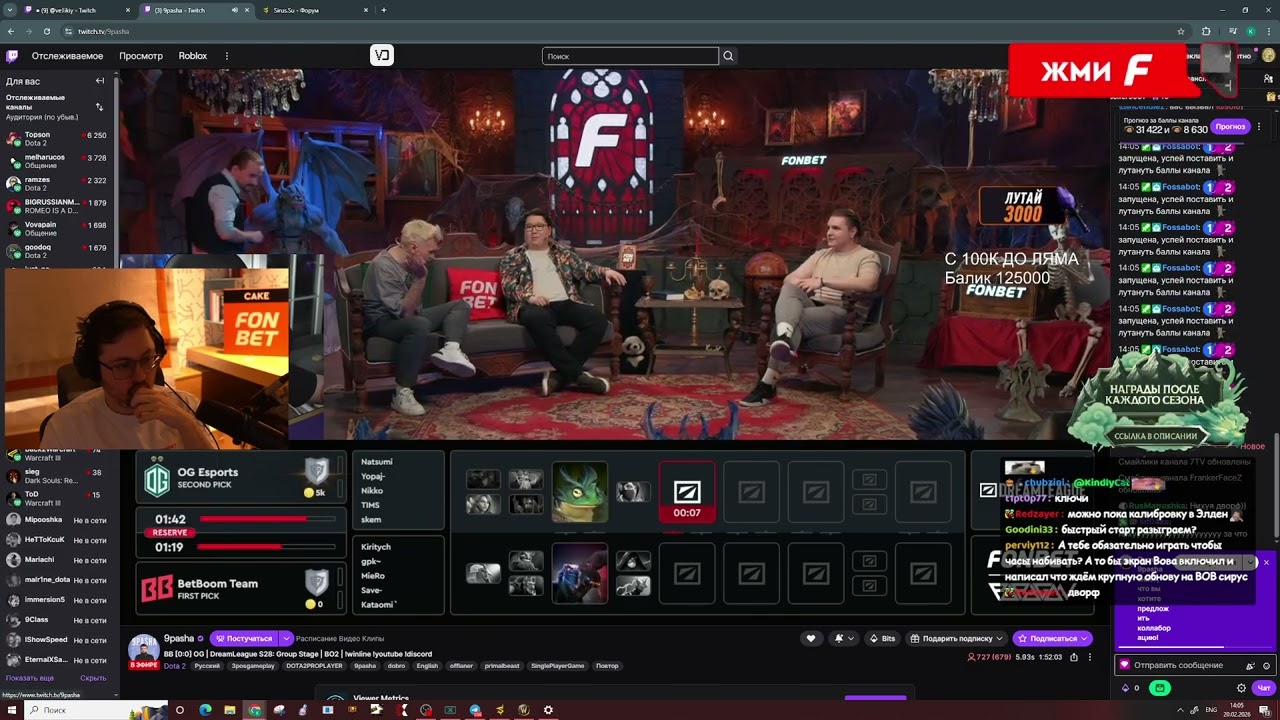1280x720 pixels.
Task: Share the stream via share icon
Action: click(1074, 657)
